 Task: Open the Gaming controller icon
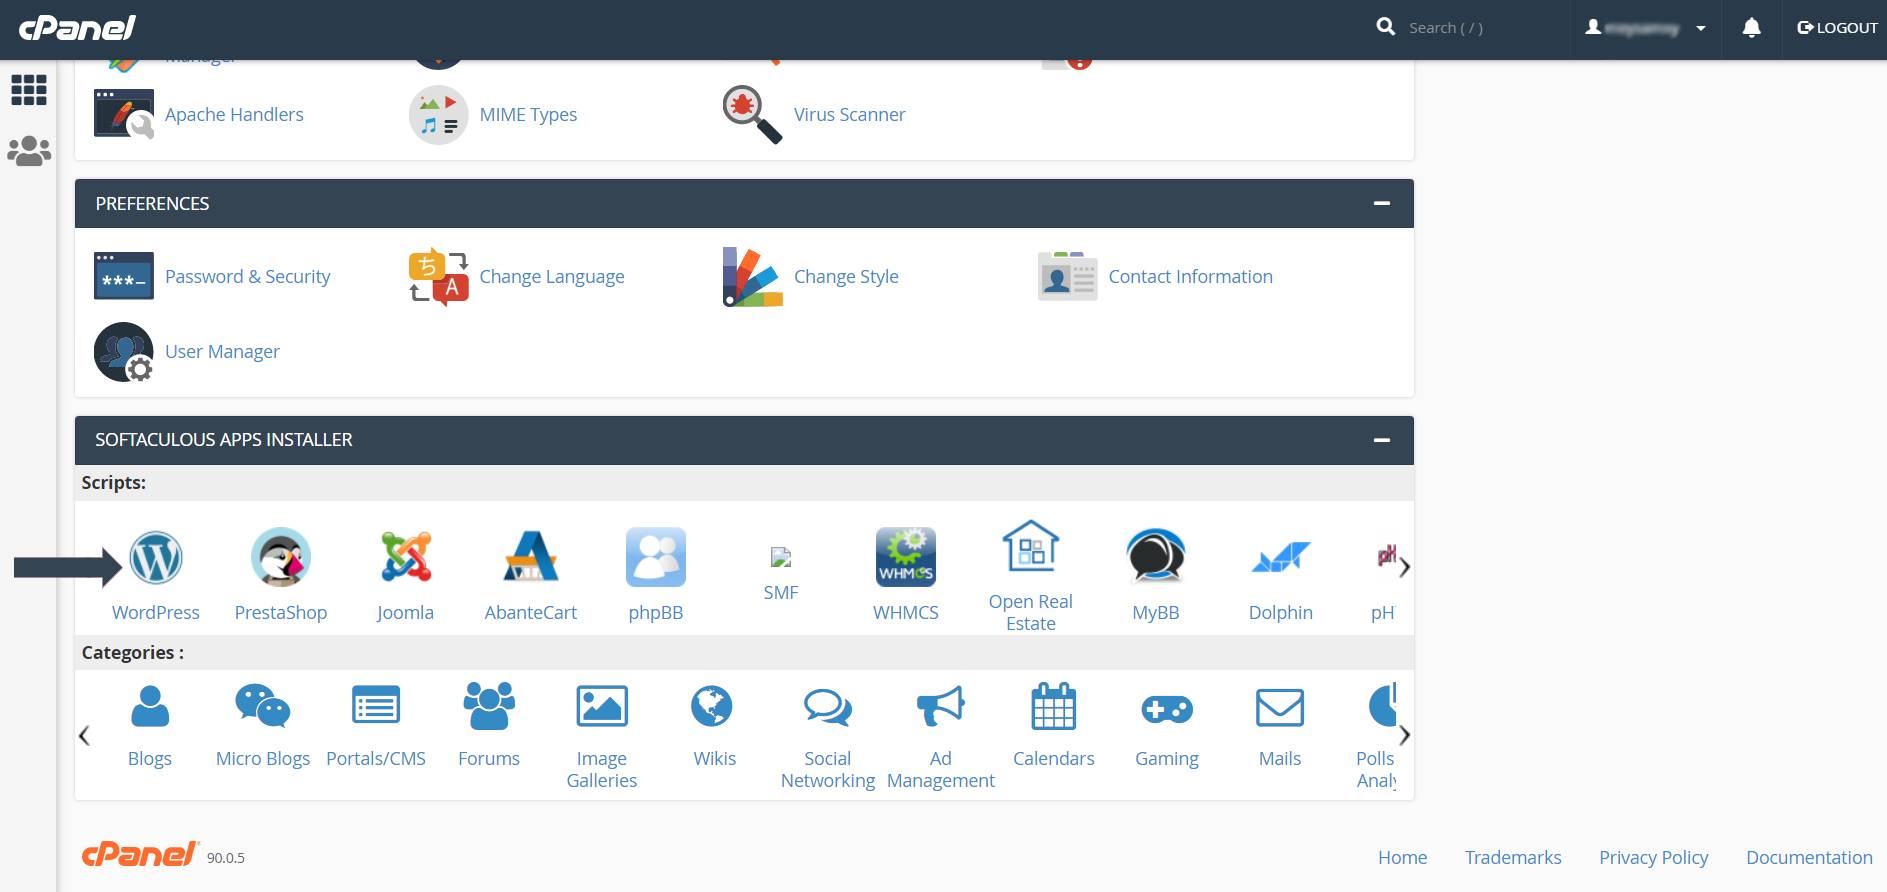click(1167, 709)
